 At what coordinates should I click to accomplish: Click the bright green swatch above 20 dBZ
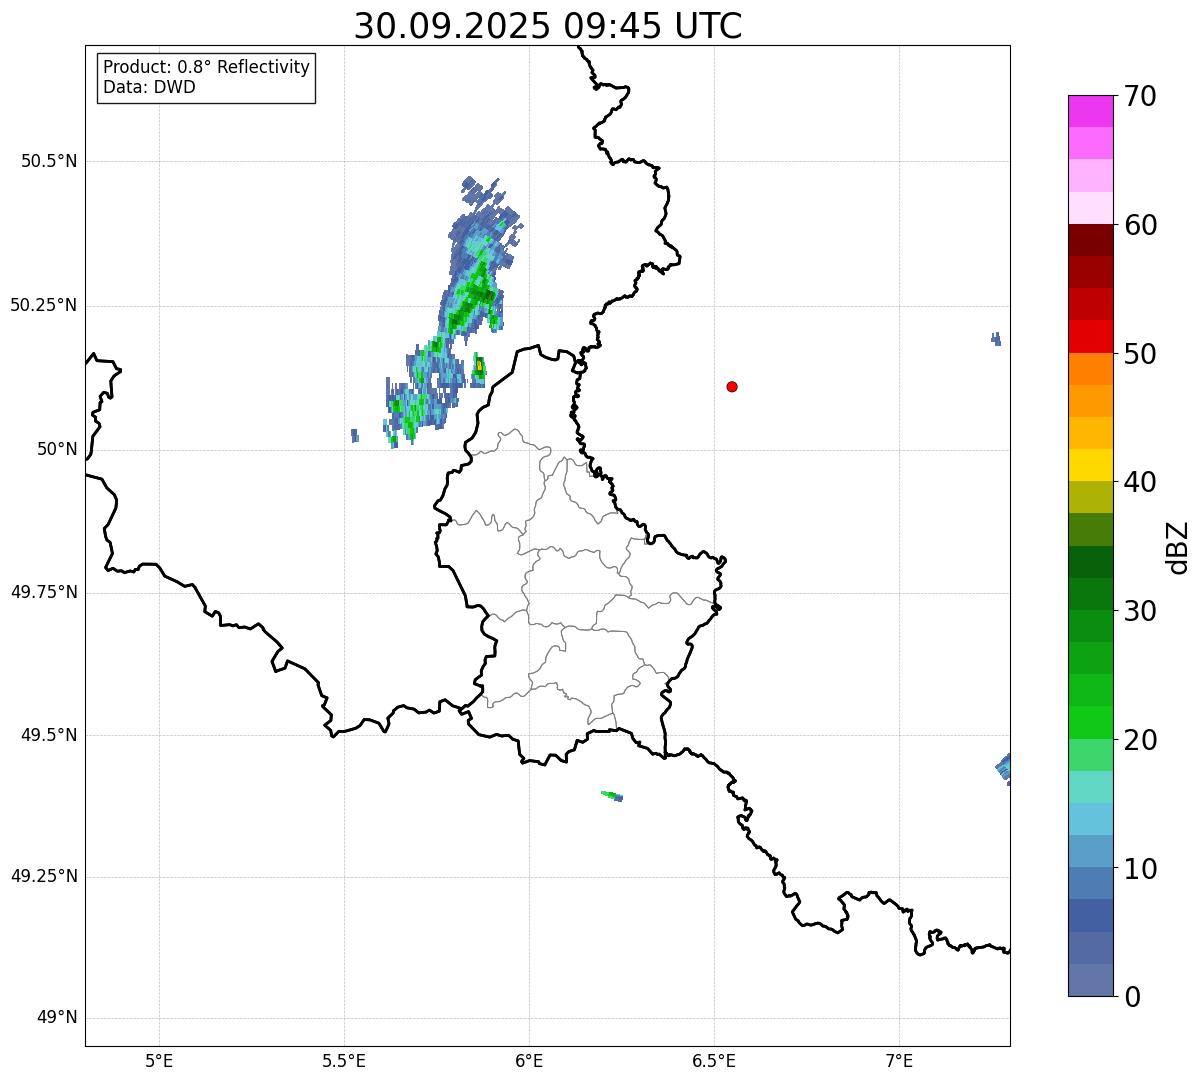(x=1090, y=722)
